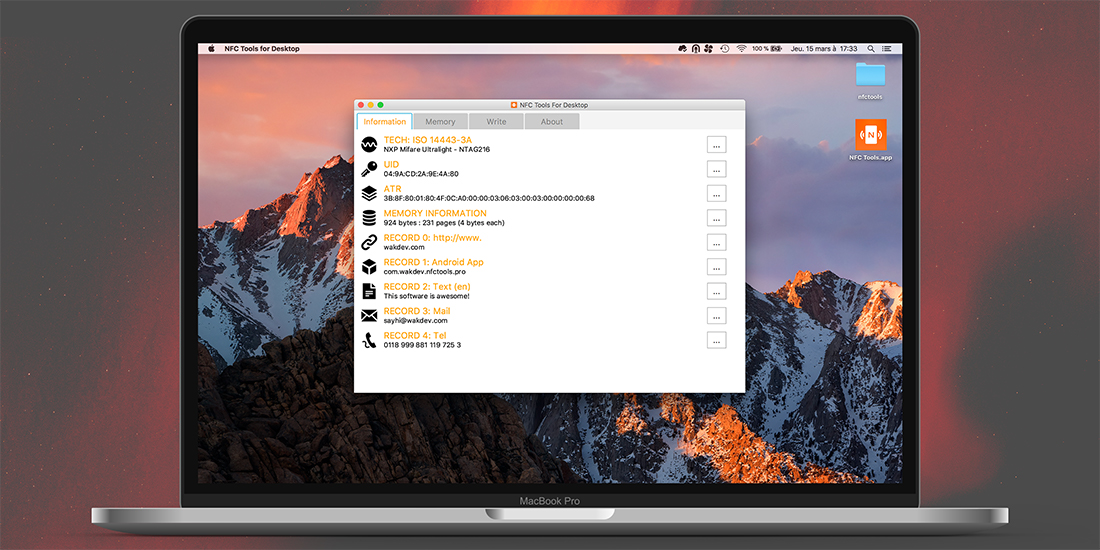Click the waveform icon beside TECH: ISO 14443-3A

click(x=369, y=145)
